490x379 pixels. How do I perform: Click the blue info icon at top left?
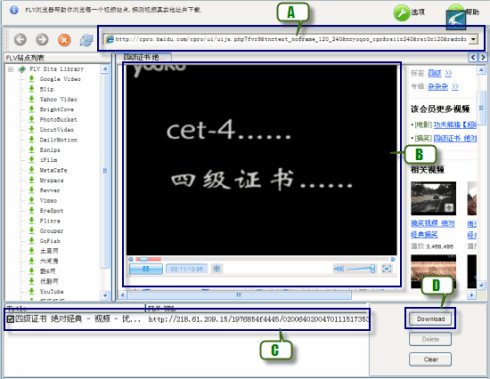coord(14,10)
